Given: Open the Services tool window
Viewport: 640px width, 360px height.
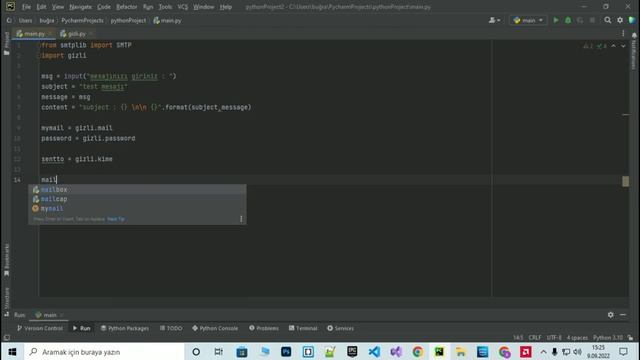Looking at the screenshot, I should pyautogui.click(x=340, y=328).
